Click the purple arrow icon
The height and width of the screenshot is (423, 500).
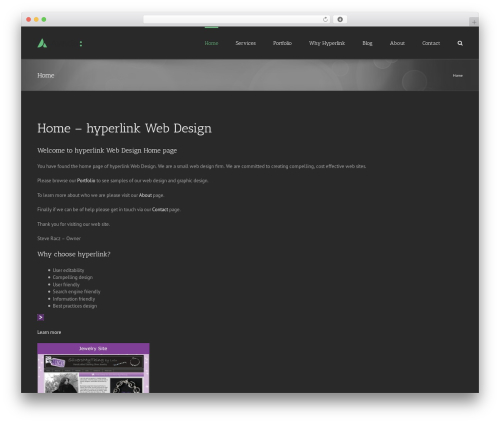[40, 317]
